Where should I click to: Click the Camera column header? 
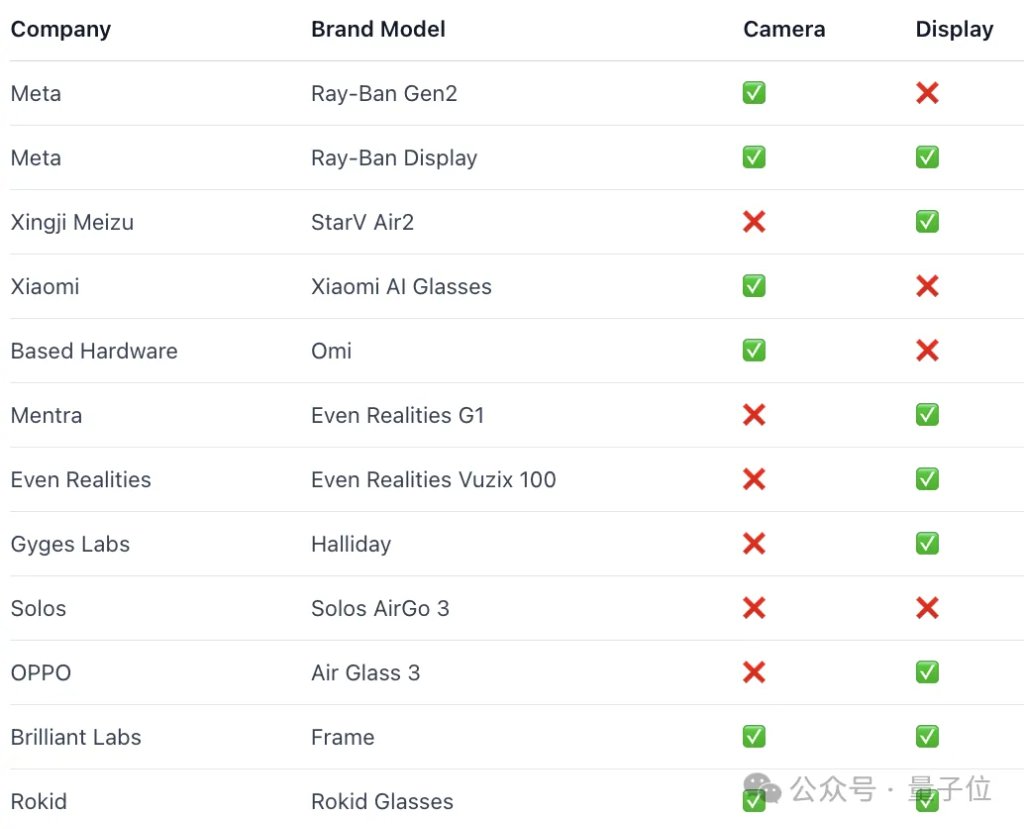(x=784, y=29)
